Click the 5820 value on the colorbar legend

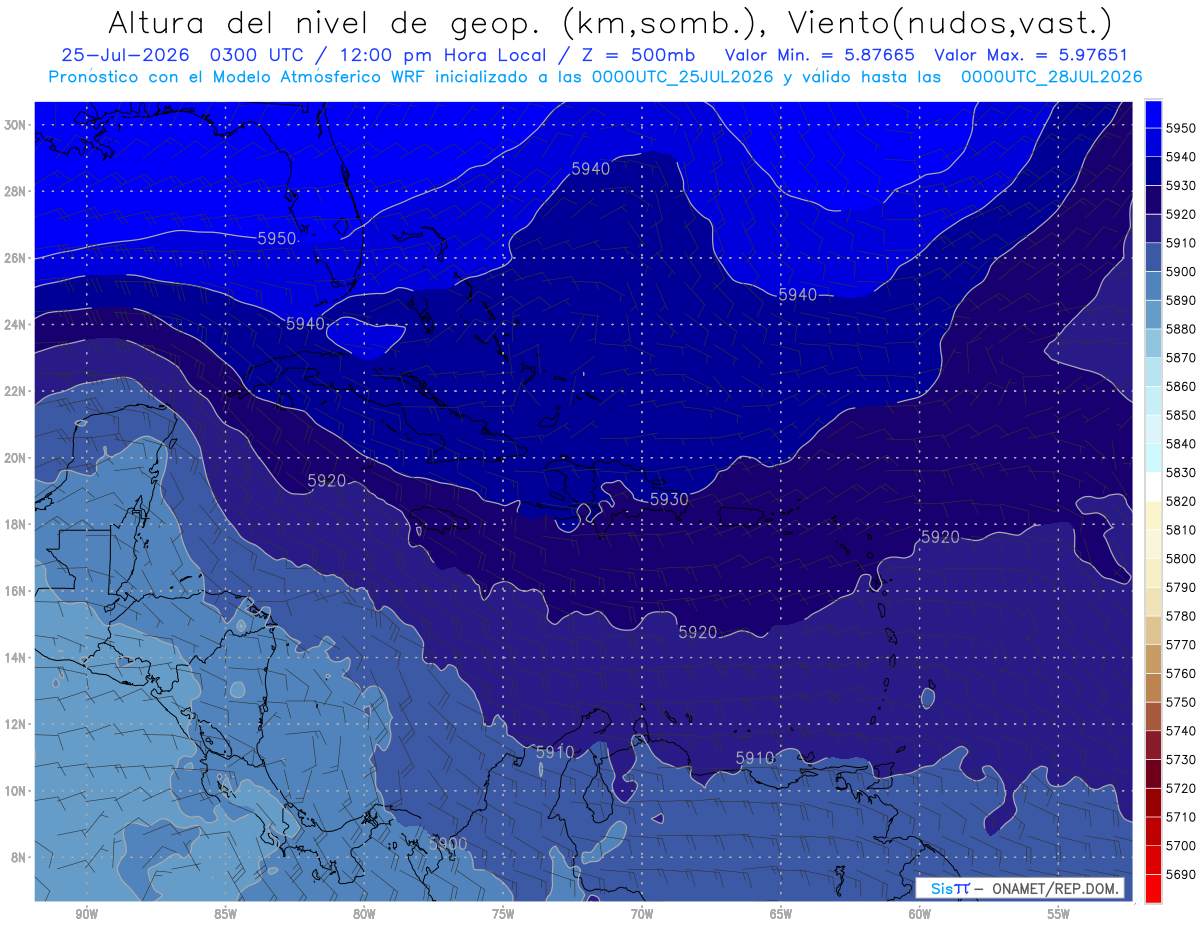pos(1180,501)
